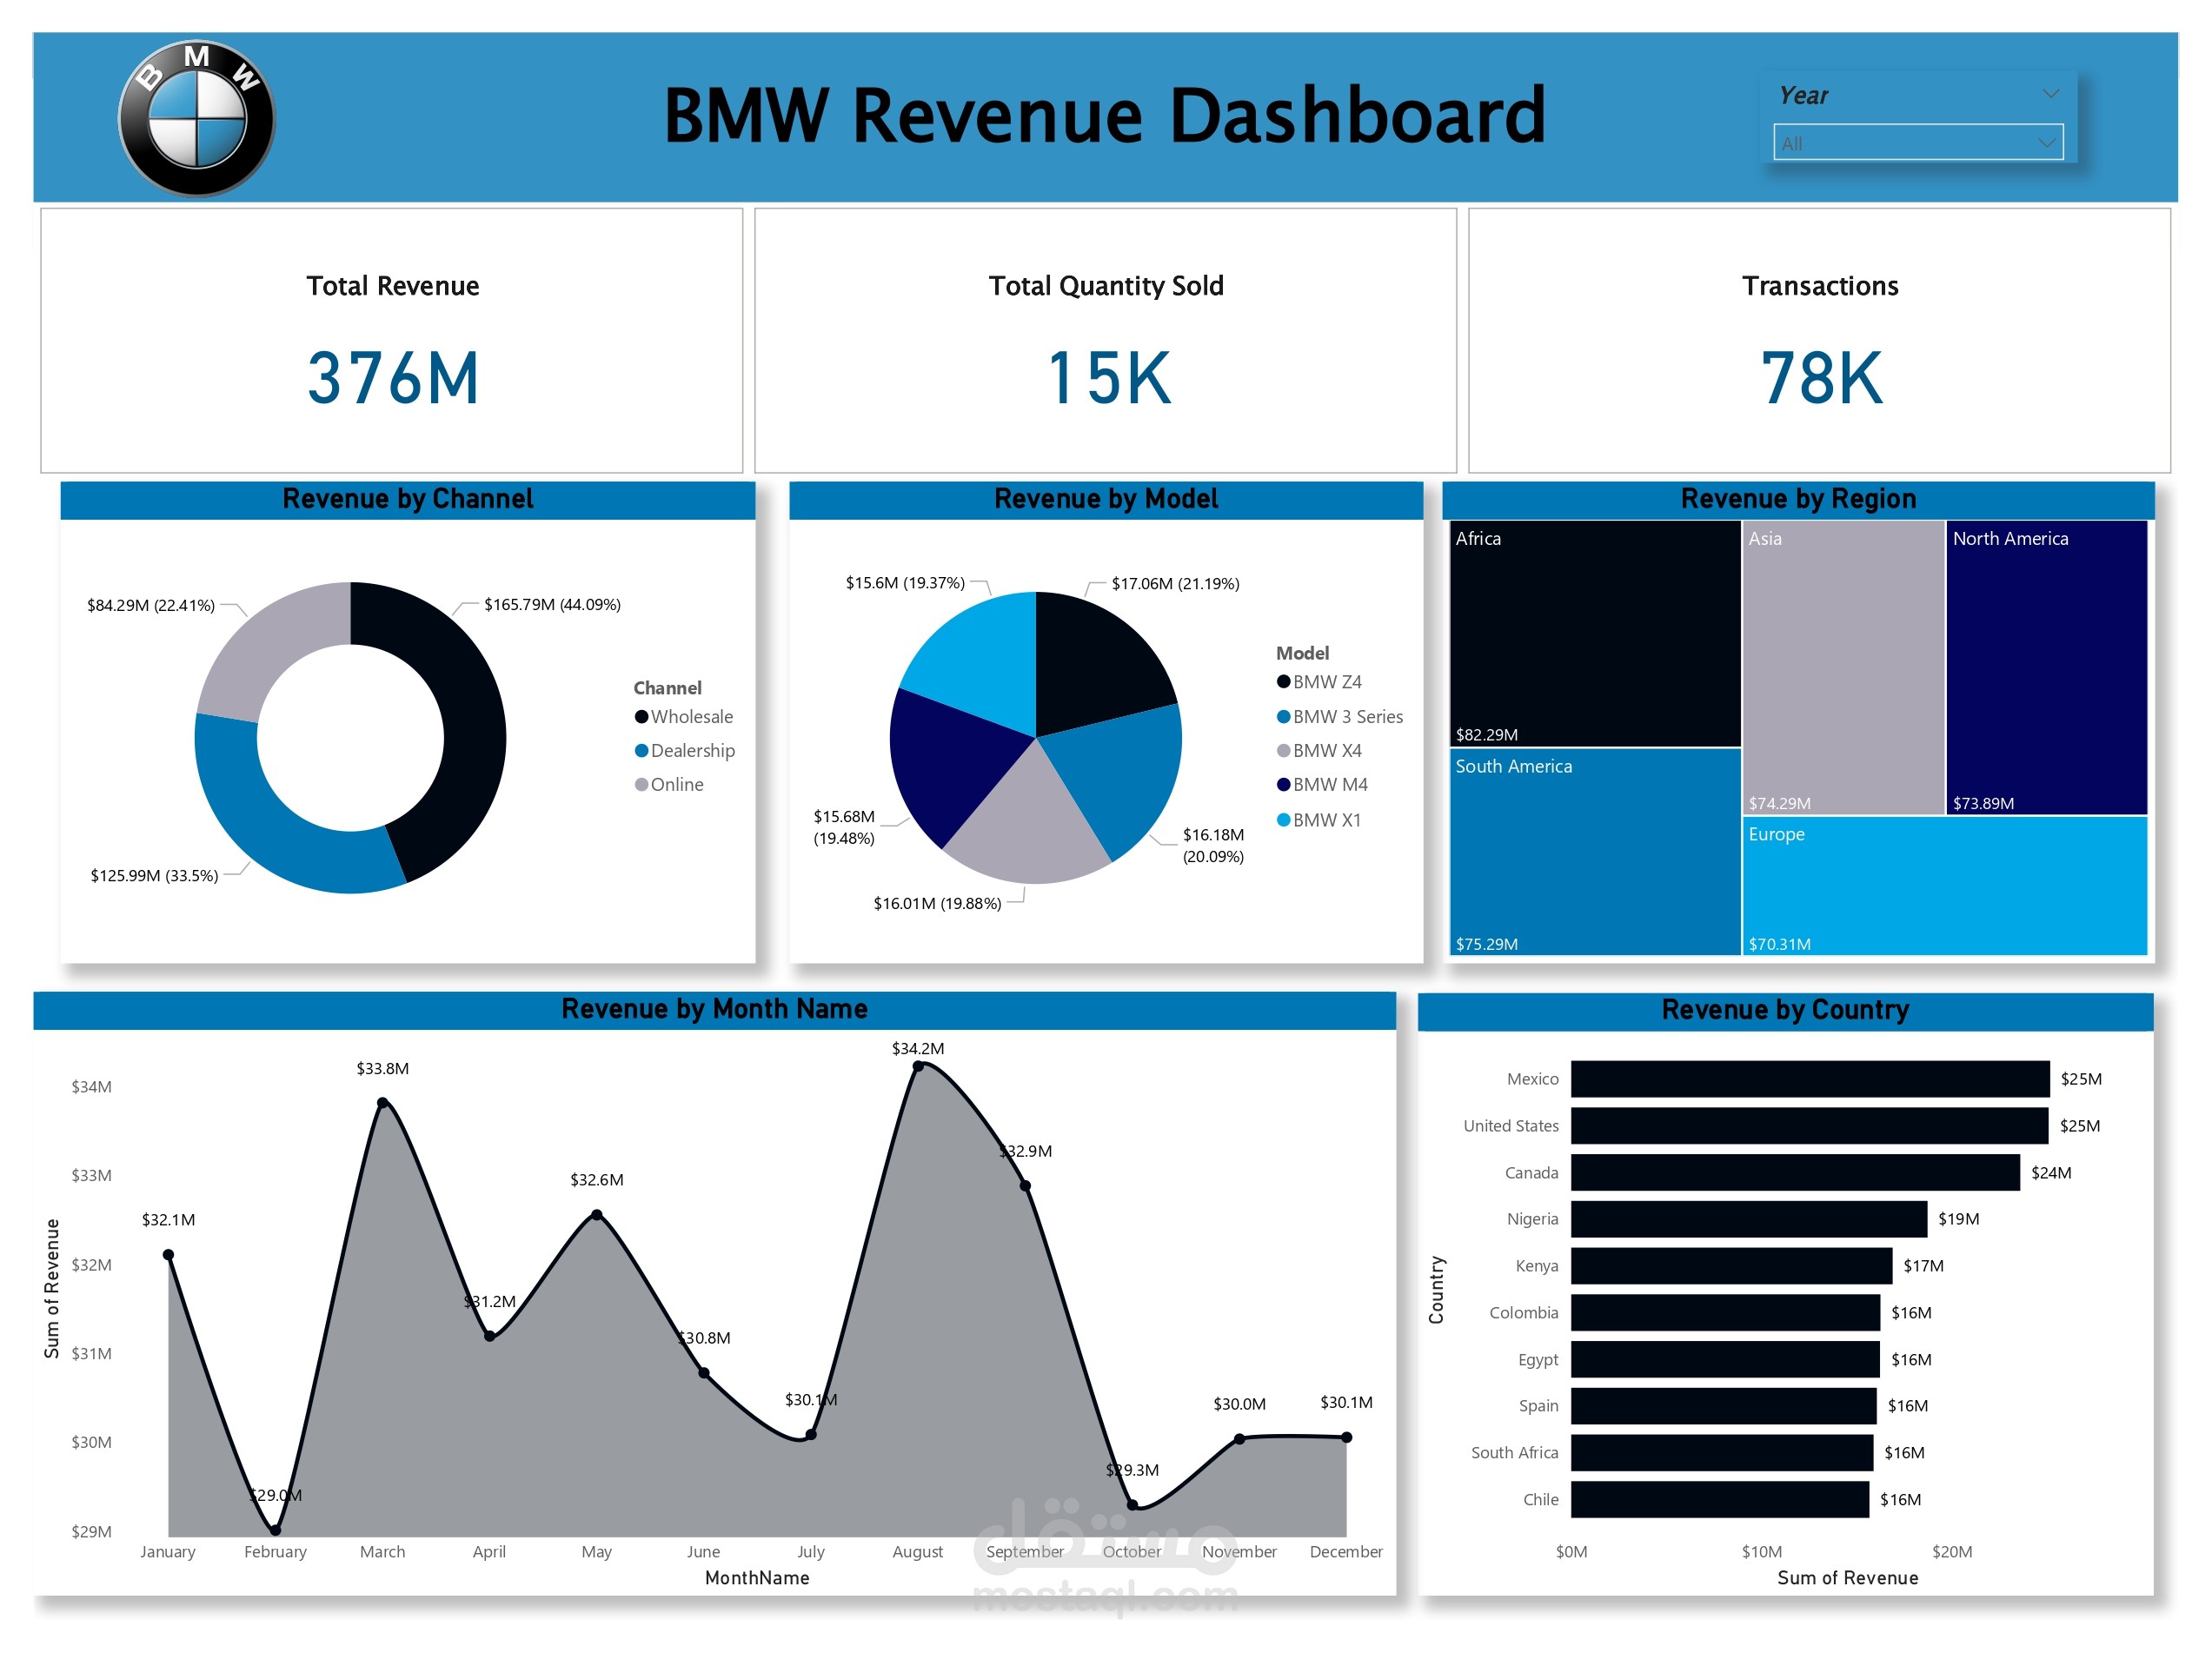Toggle the Dealership legend item
2212x1653 pixels.
(685, 750)
